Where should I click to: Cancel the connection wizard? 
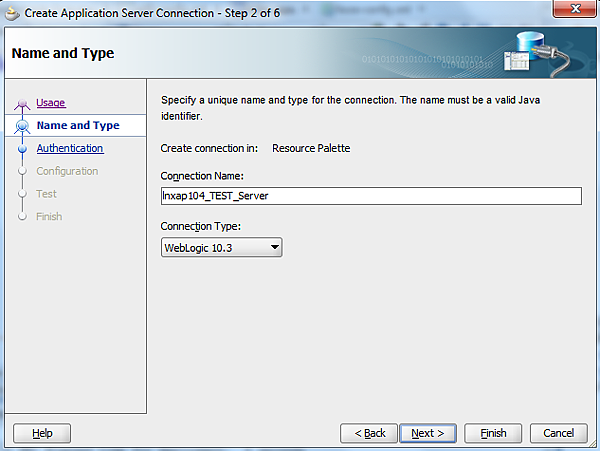pos(558,433)
